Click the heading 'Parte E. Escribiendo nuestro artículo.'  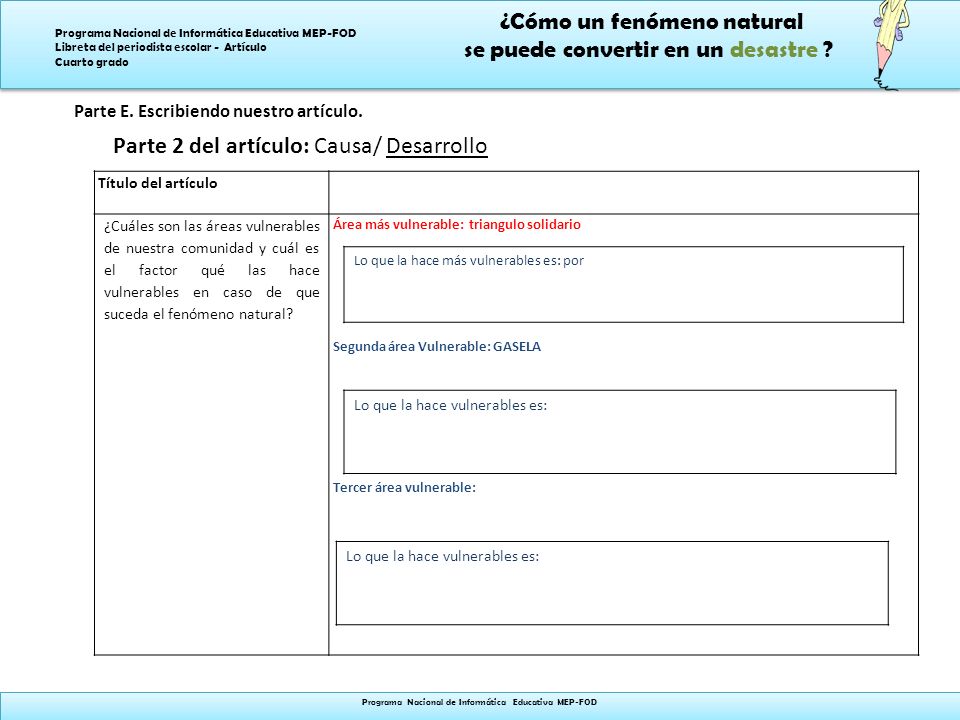[219, 111]
